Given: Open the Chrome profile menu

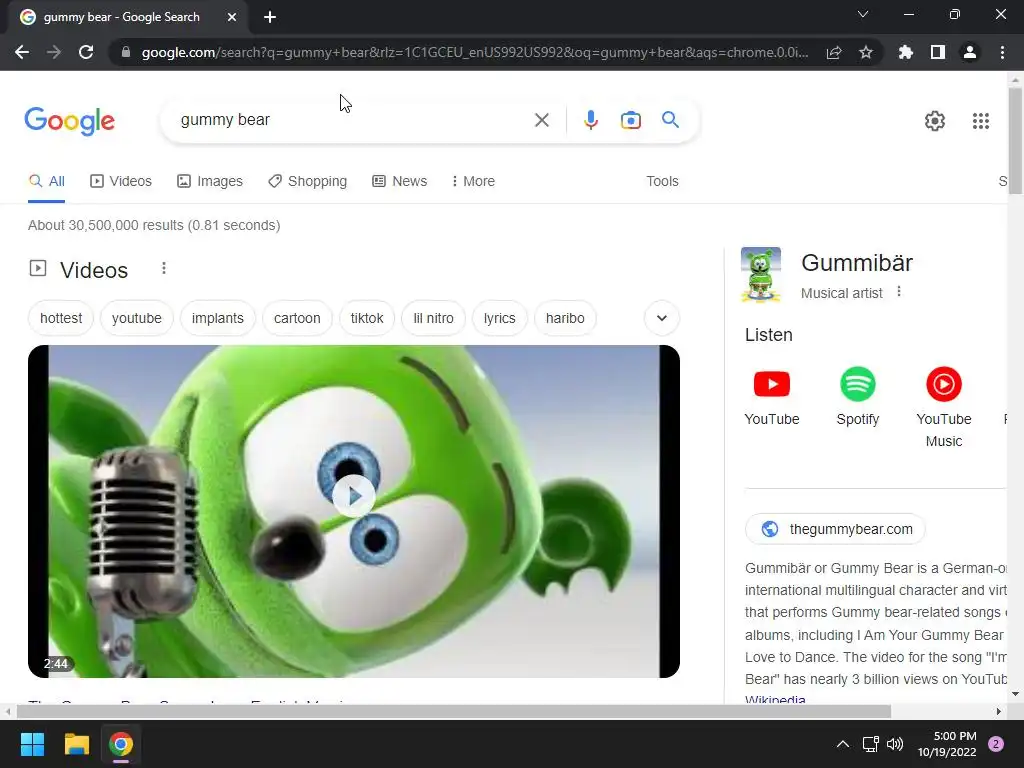Looking at the screenshot, I should coord(970,52).
